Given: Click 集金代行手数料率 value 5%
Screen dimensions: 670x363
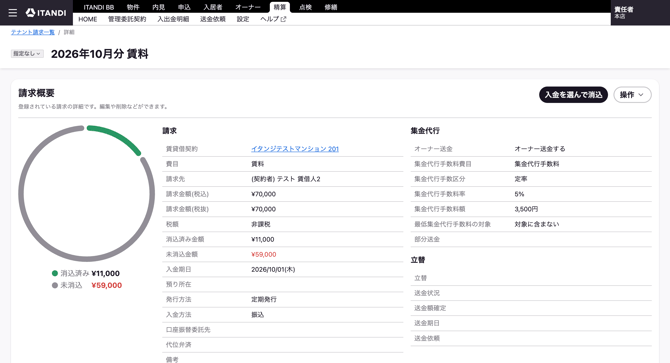Looking at the screenshot, I should [x=519, y=194].
